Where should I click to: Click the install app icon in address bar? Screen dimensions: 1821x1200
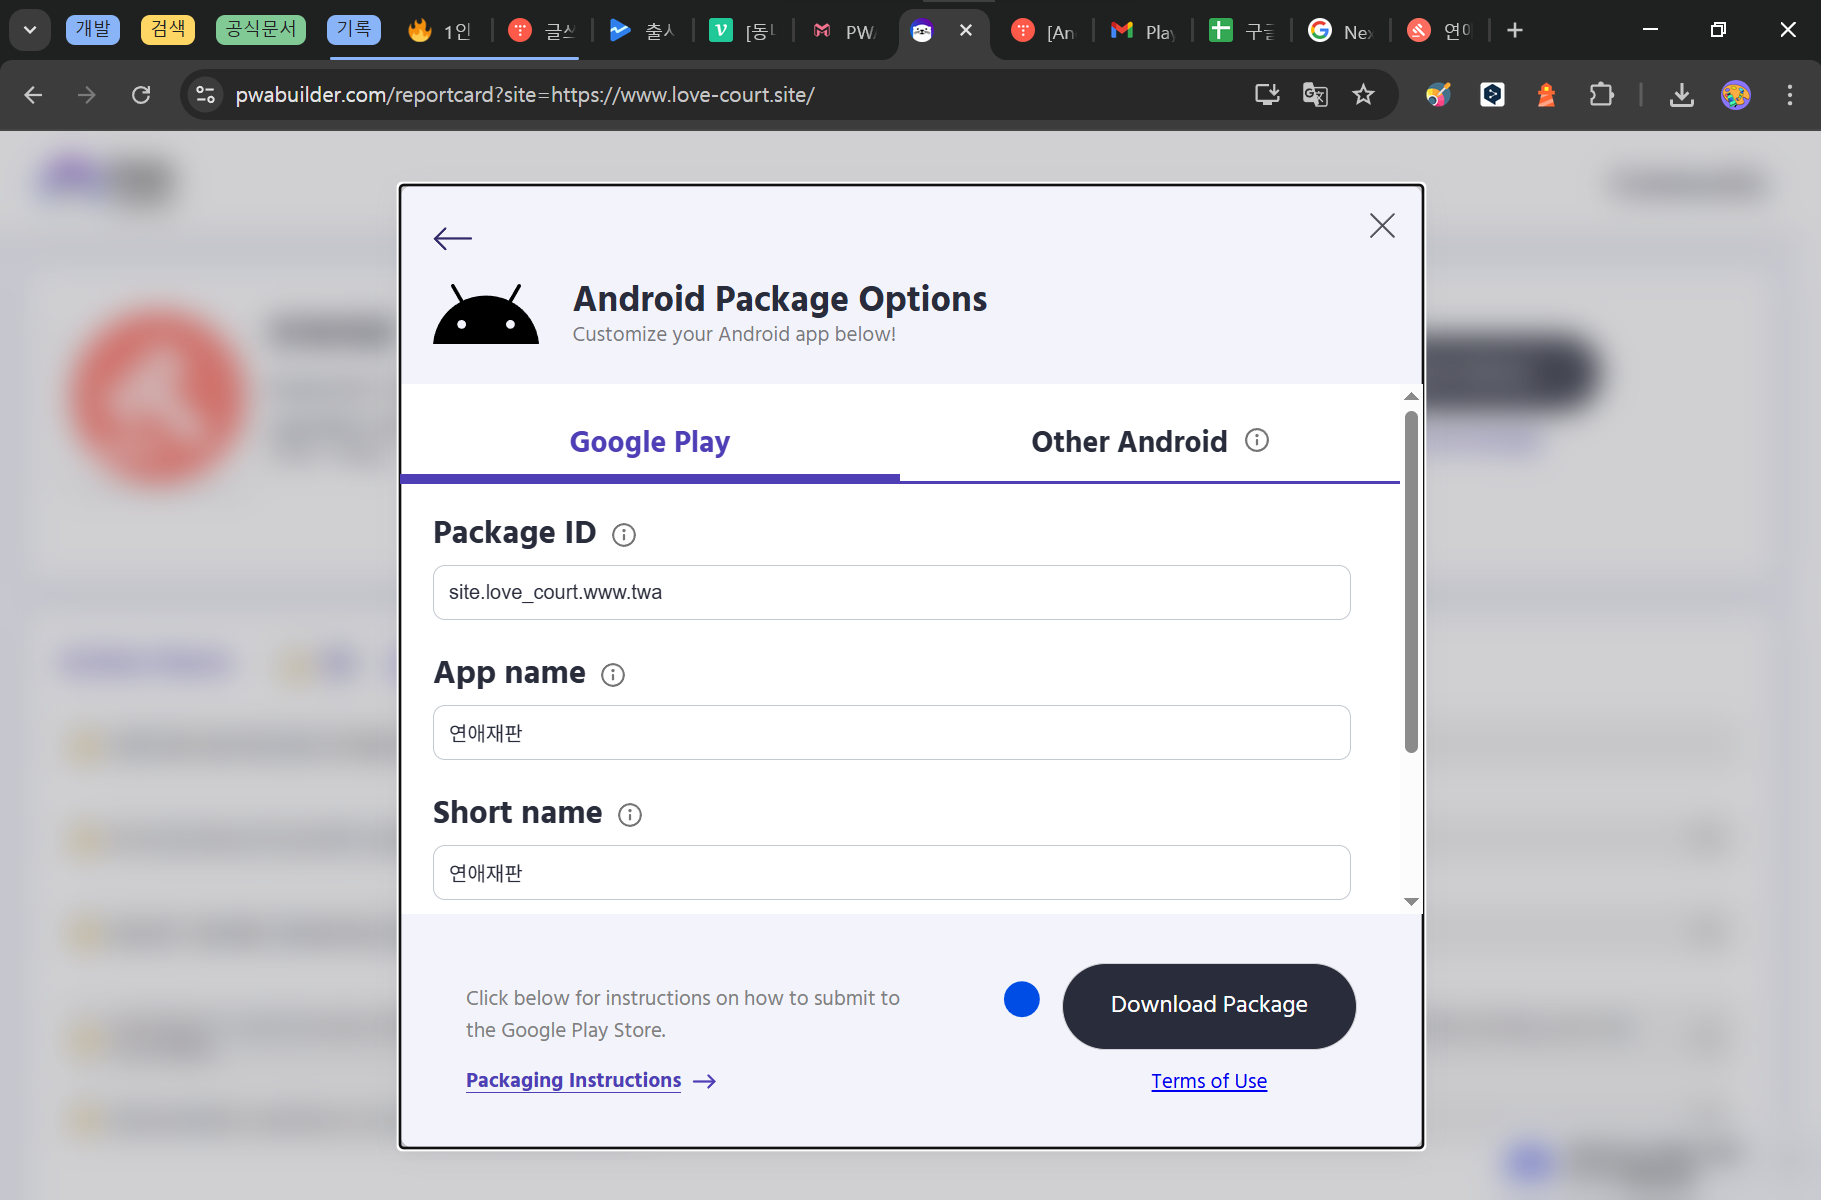1267,95
